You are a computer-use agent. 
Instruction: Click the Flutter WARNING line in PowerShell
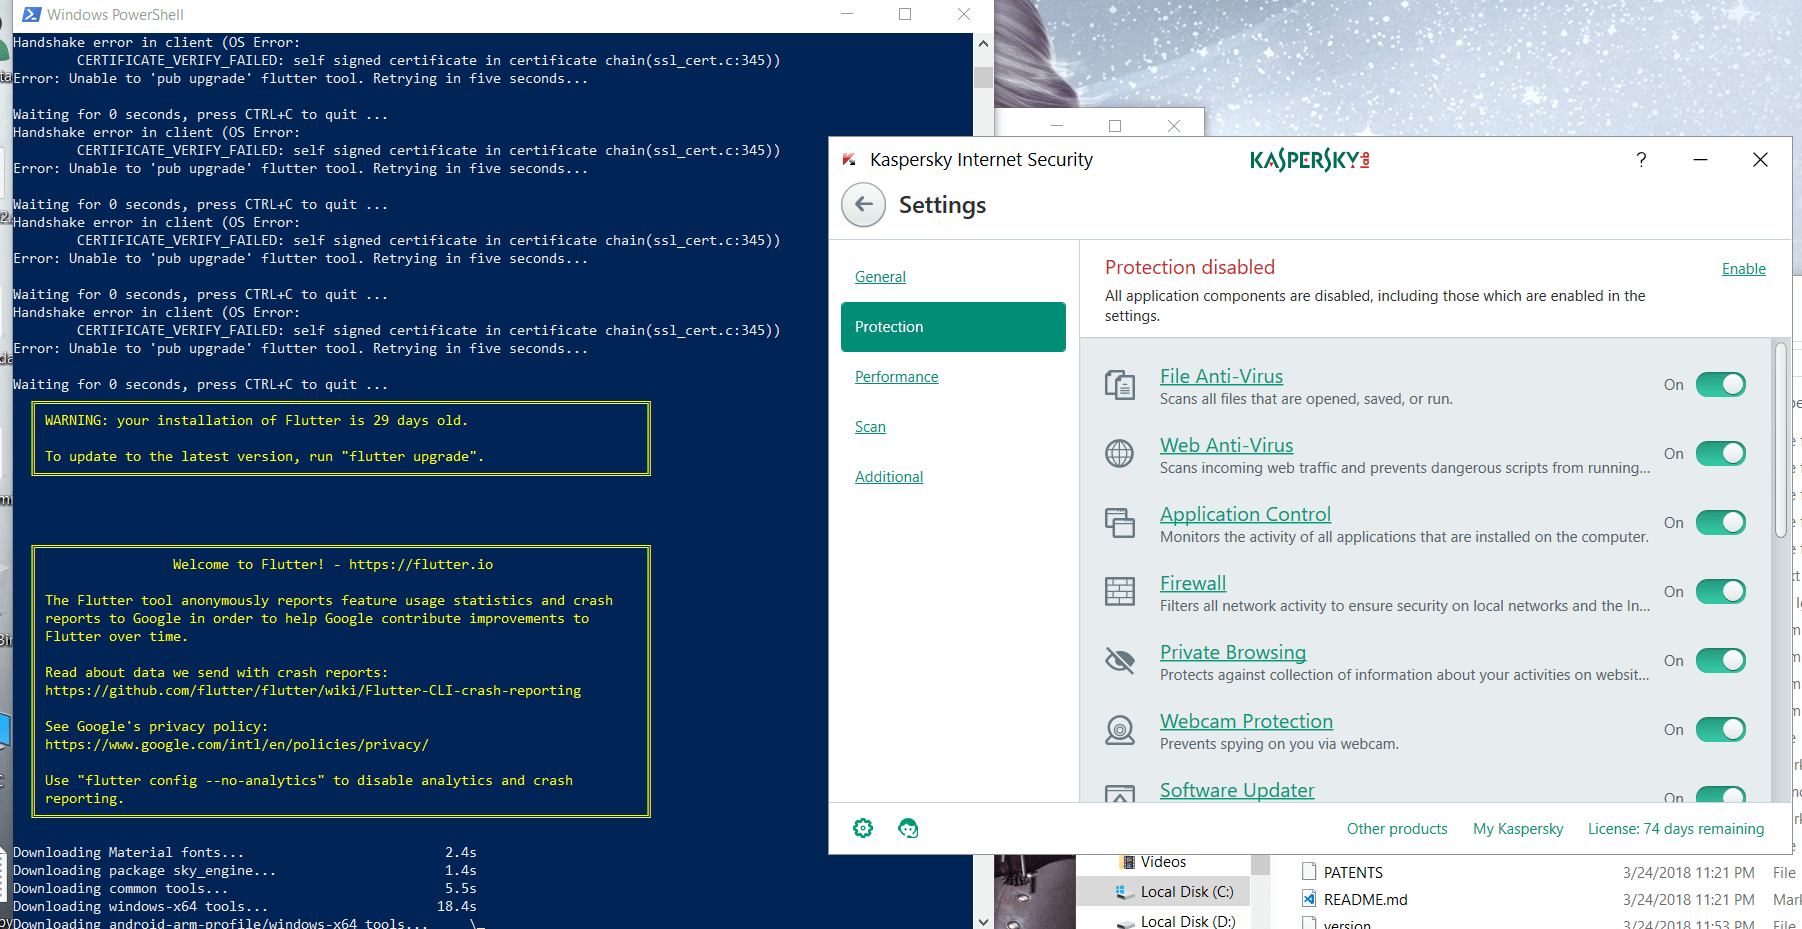256,421
